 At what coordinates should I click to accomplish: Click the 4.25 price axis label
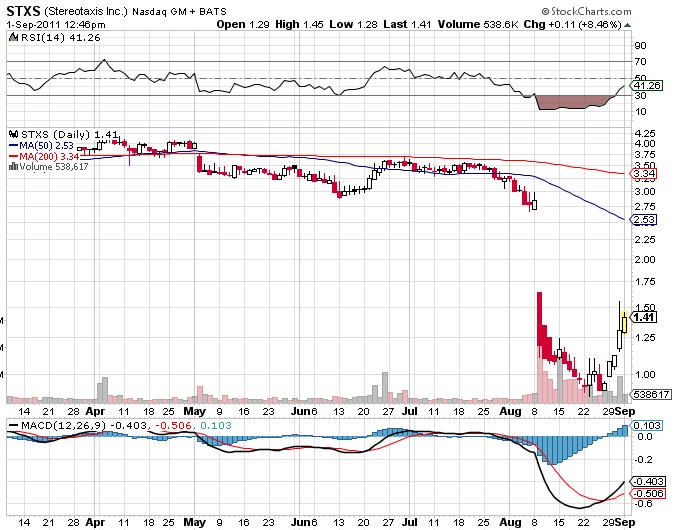coord(645,133)
